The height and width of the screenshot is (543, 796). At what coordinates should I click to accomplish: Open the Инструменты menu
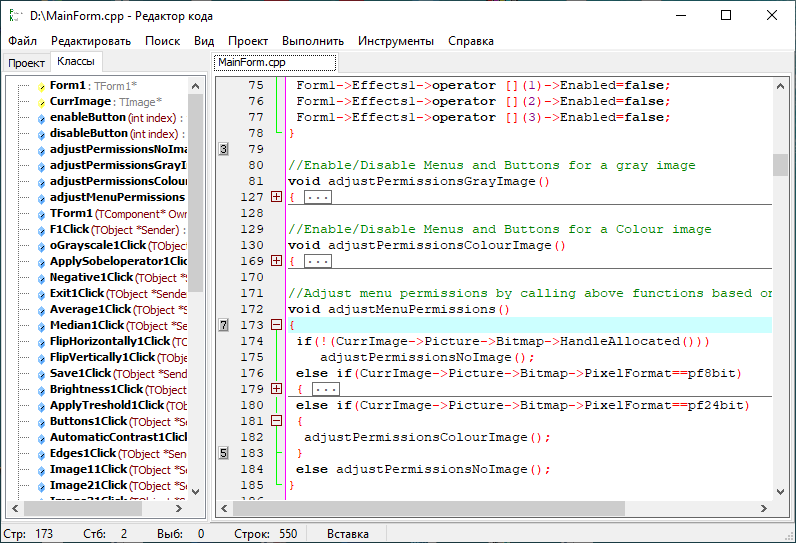[x=396, y=41]
